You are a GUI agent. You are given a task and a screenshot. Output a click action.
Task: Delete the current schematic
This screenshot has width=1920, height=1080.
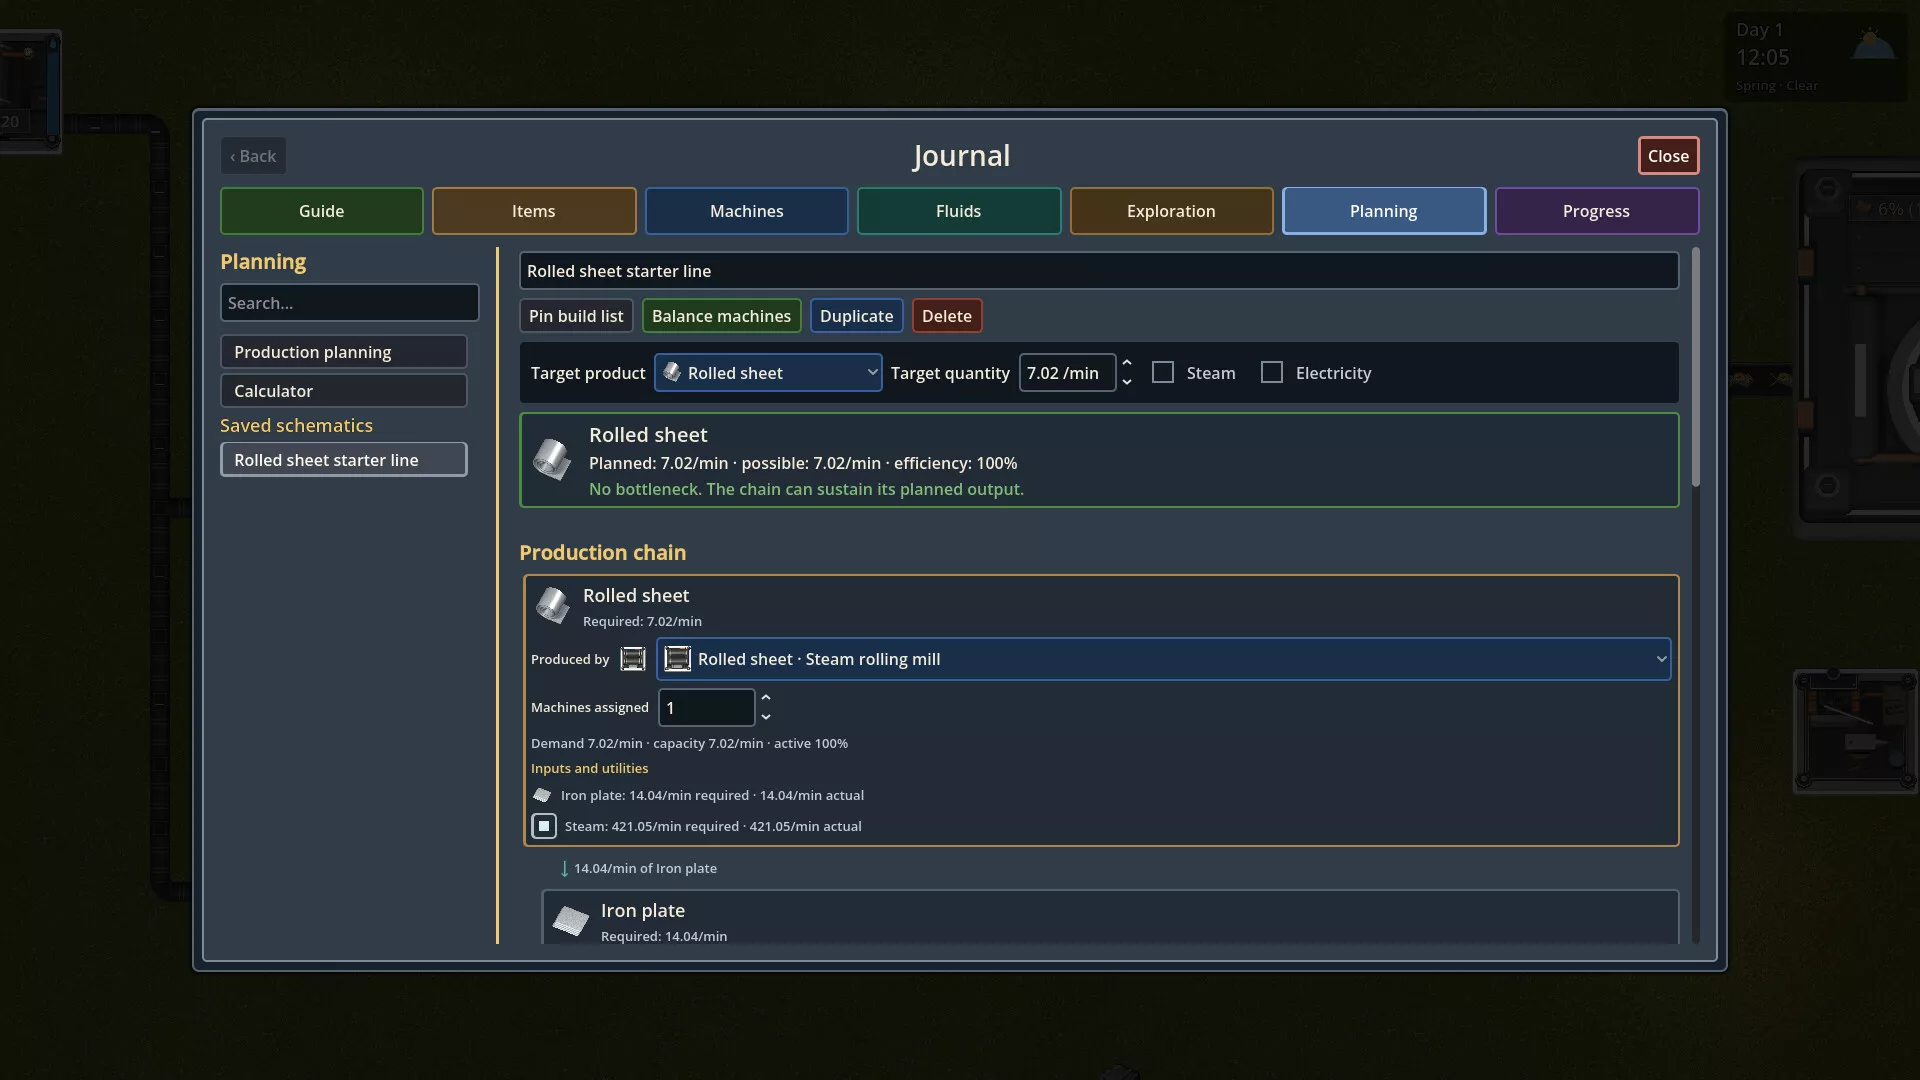[x=947, y=316]
